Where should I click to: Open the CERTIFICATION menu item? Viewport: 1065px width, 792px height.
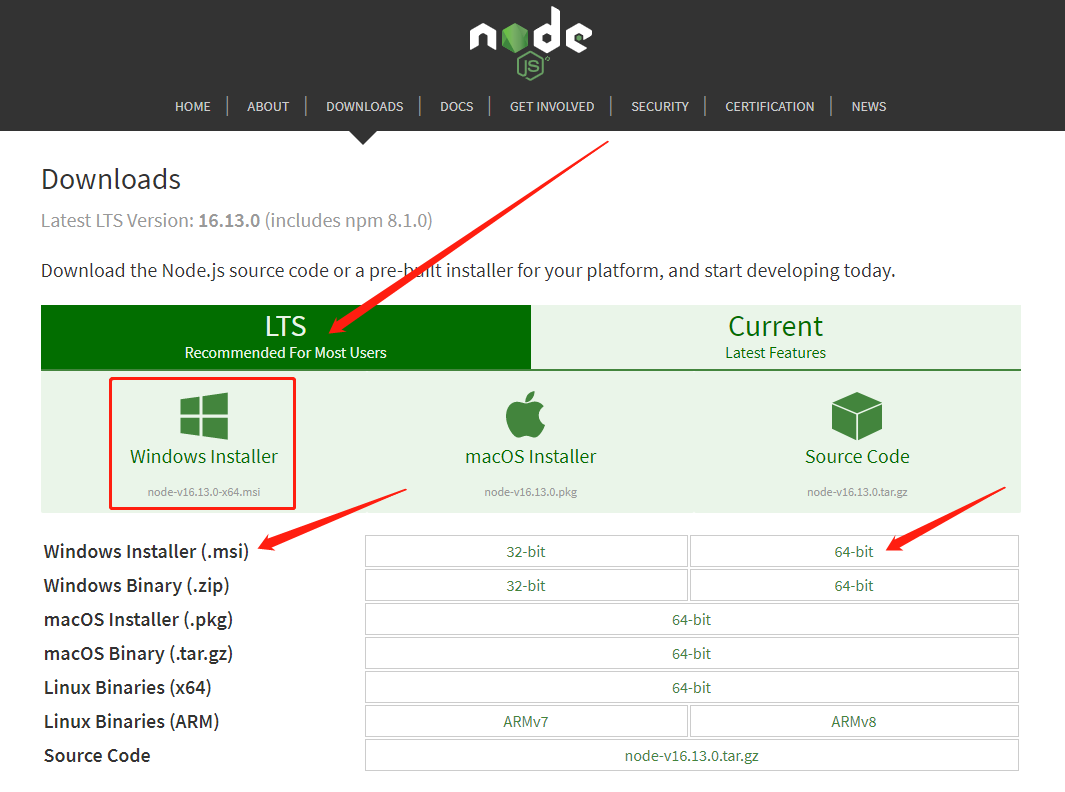pos(770,107)
